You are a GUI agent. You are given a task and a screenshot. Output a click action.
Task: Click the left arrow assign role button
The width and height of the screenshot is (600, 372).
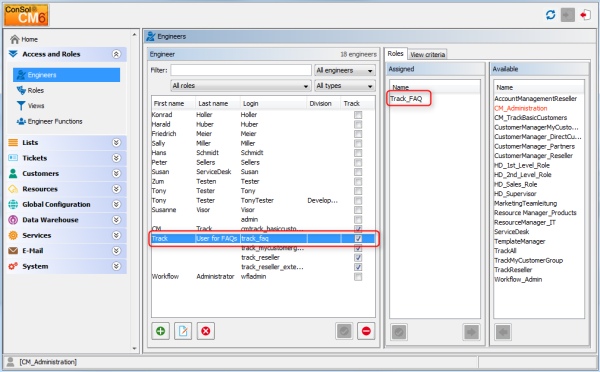click(503, 332)
